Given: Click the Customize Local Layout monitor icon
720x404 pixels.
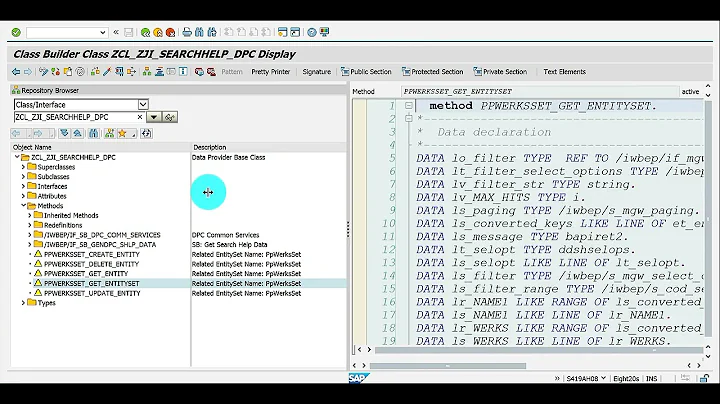Looking at the screenshot, I should (x=325, y=32).
